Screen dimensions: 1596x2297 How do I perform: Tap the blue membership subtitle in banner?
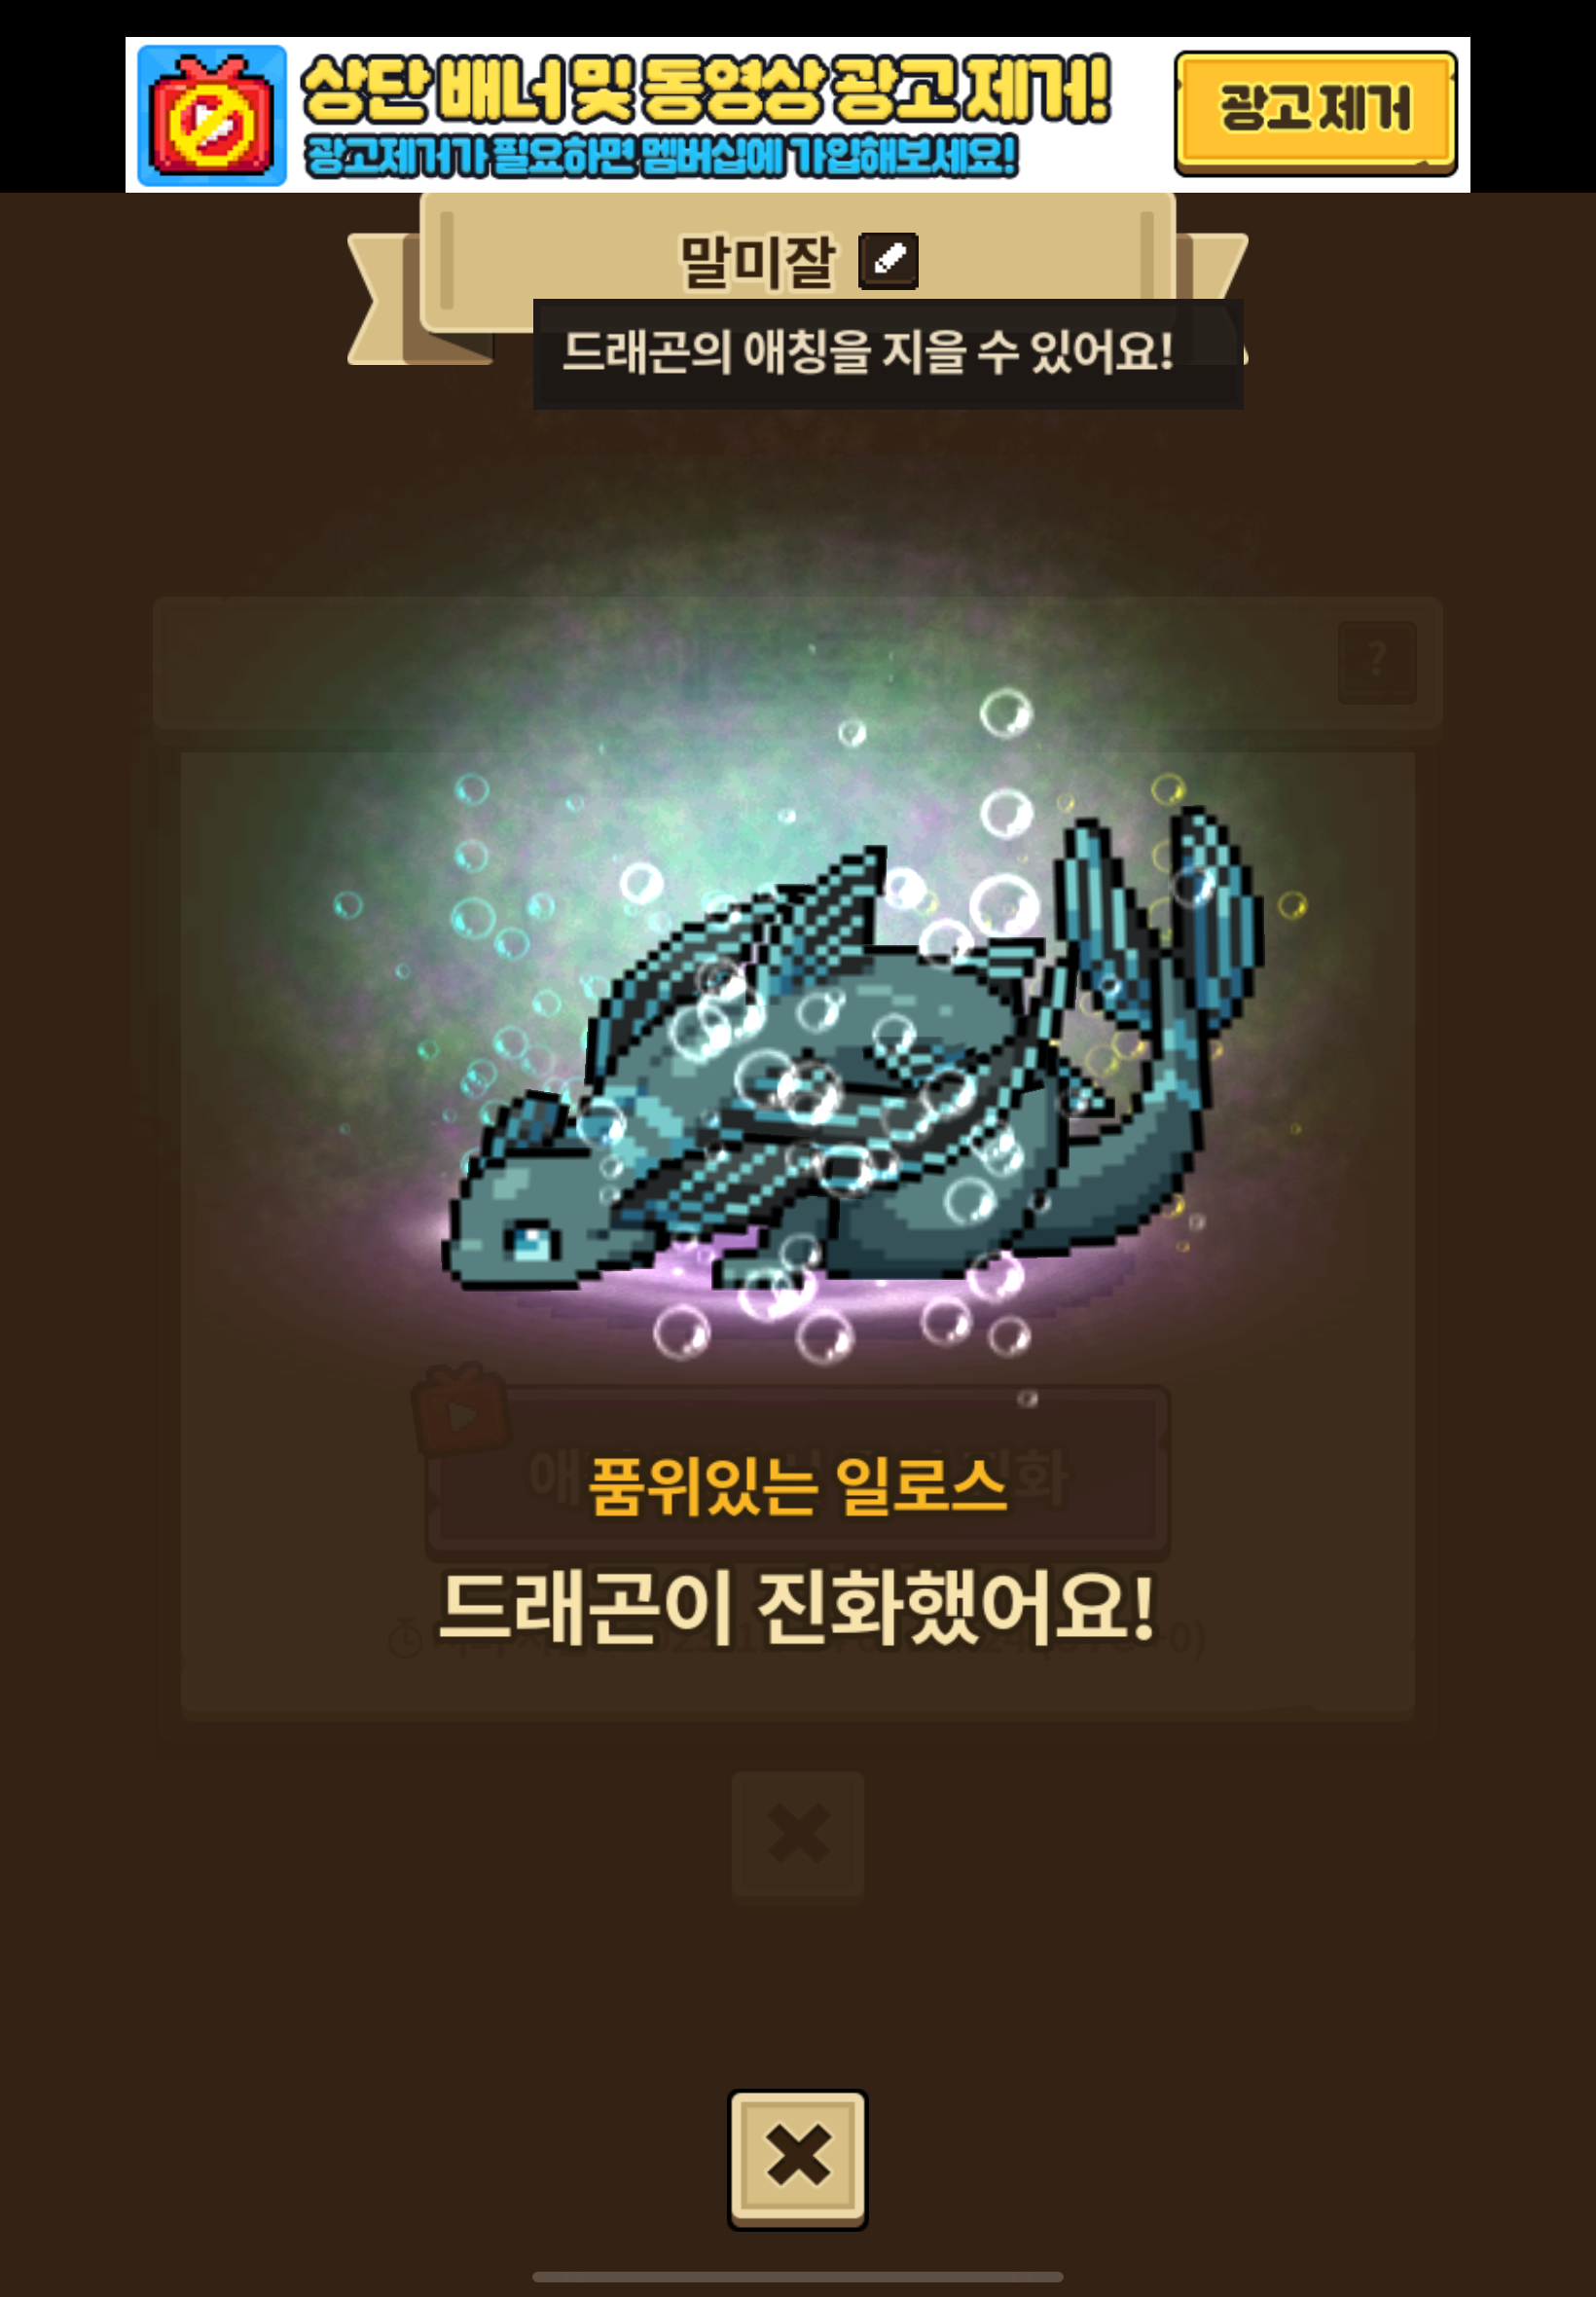pyautogui.click(x=661, y=156)
